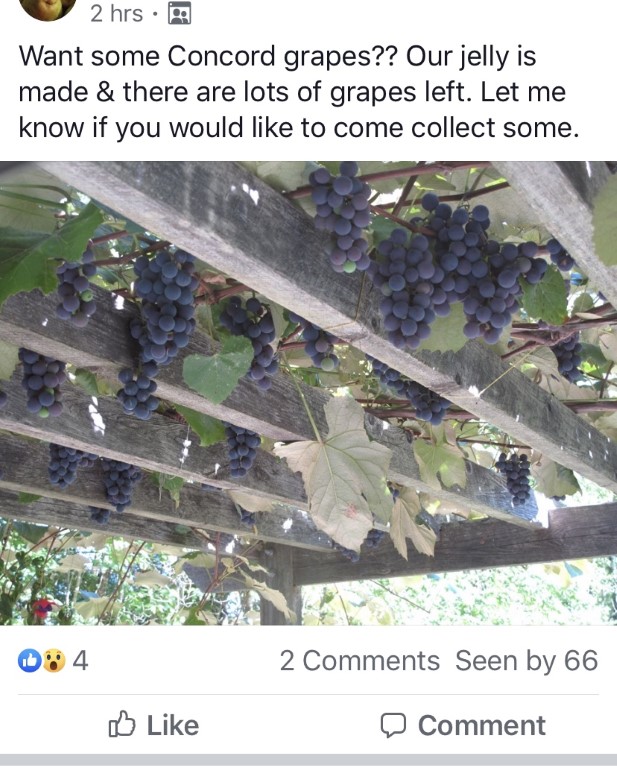Tap the wooden pergola post in photo

point(278,583)
